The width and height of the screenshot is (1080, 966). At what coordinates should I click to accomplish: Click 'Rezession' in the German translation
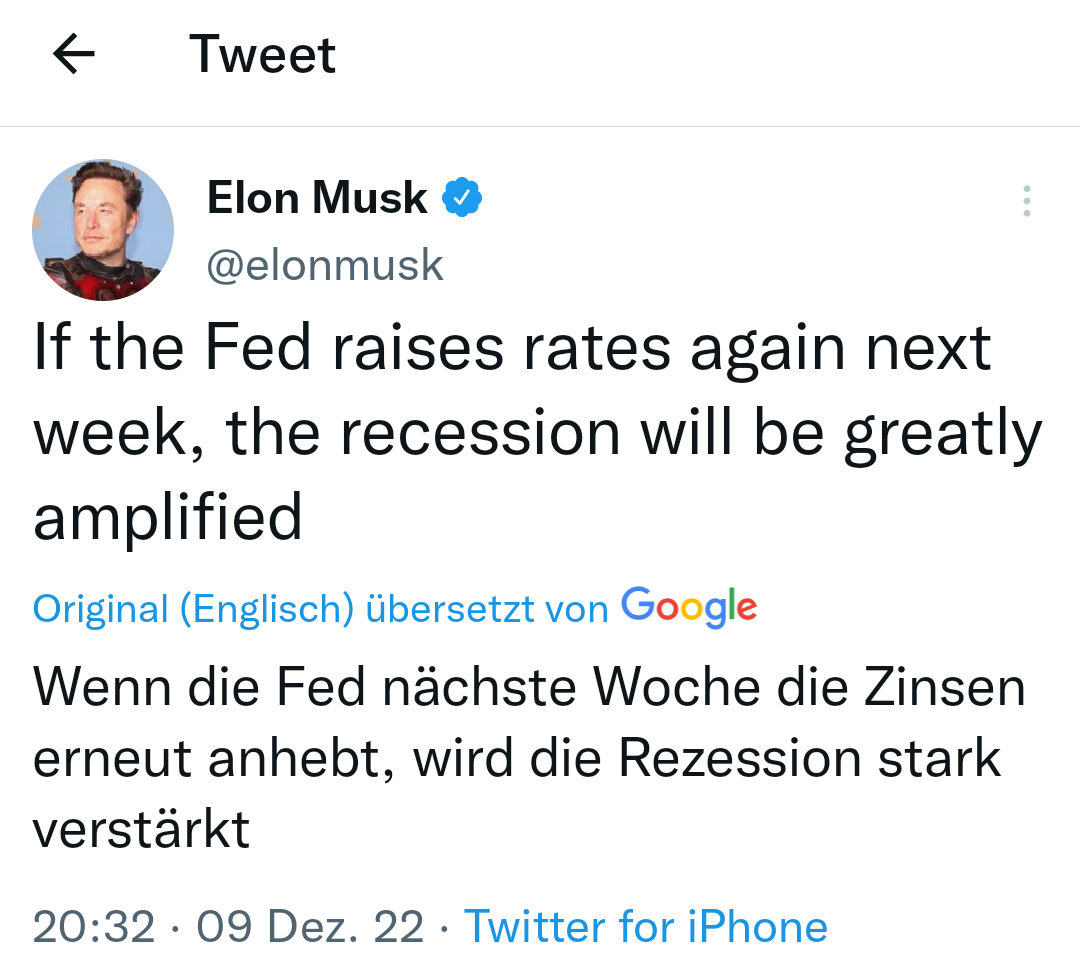pyautogui.click(x=739, y=757)
